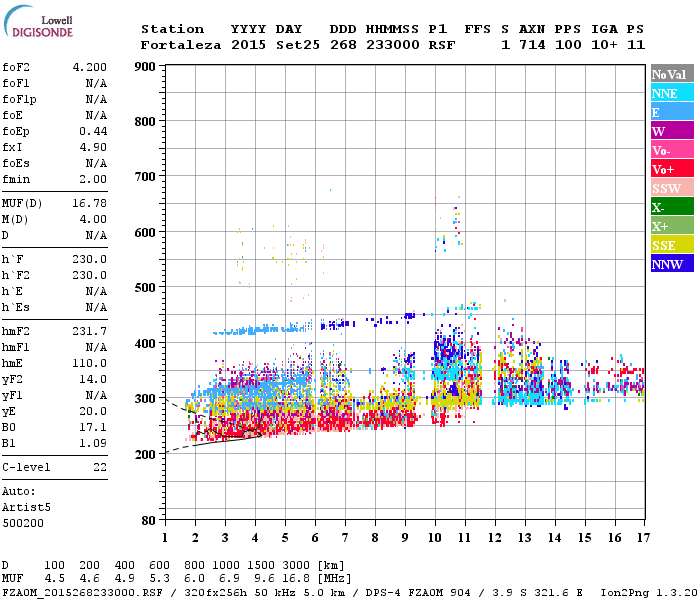Select the hmF2 value 231.7
The image size is (700, 600).
pyautogui.click(x=89, y=330)
